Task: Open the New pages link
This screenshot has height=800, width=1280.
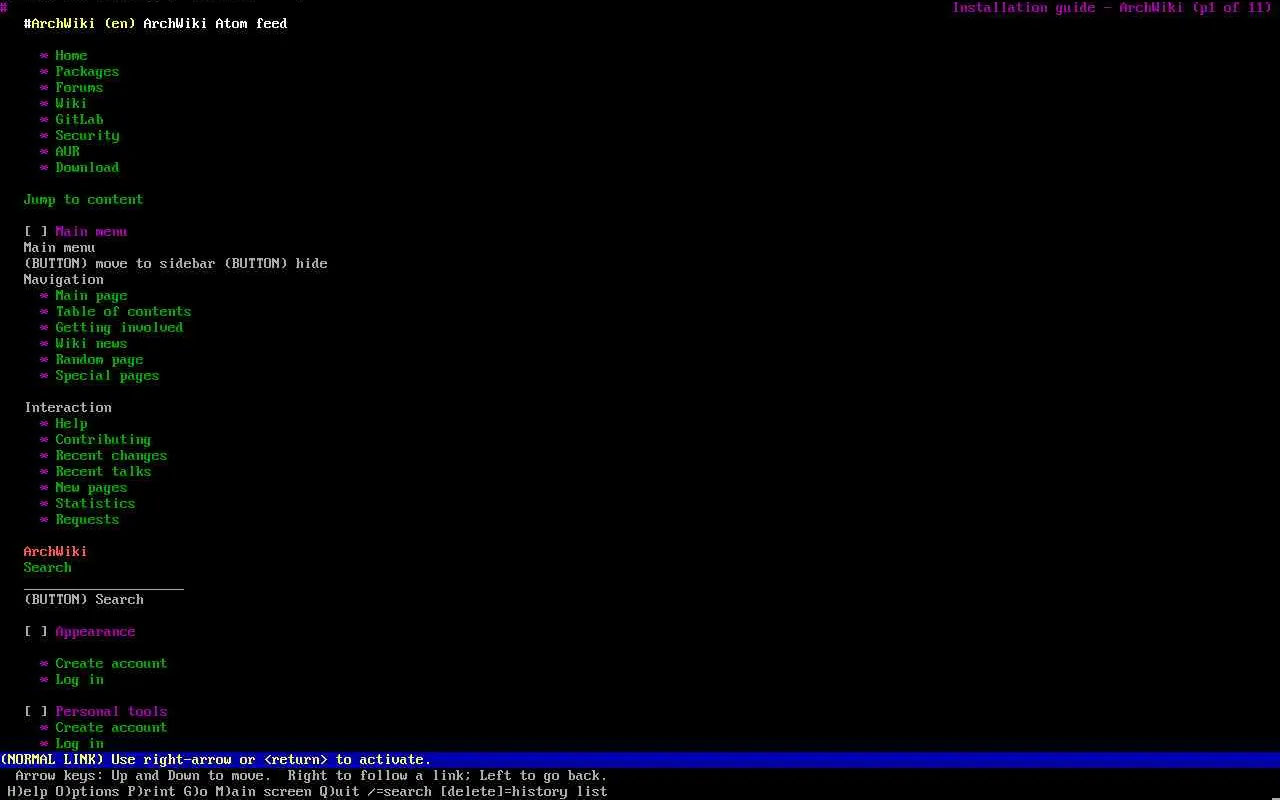Action: coord(91,487)
